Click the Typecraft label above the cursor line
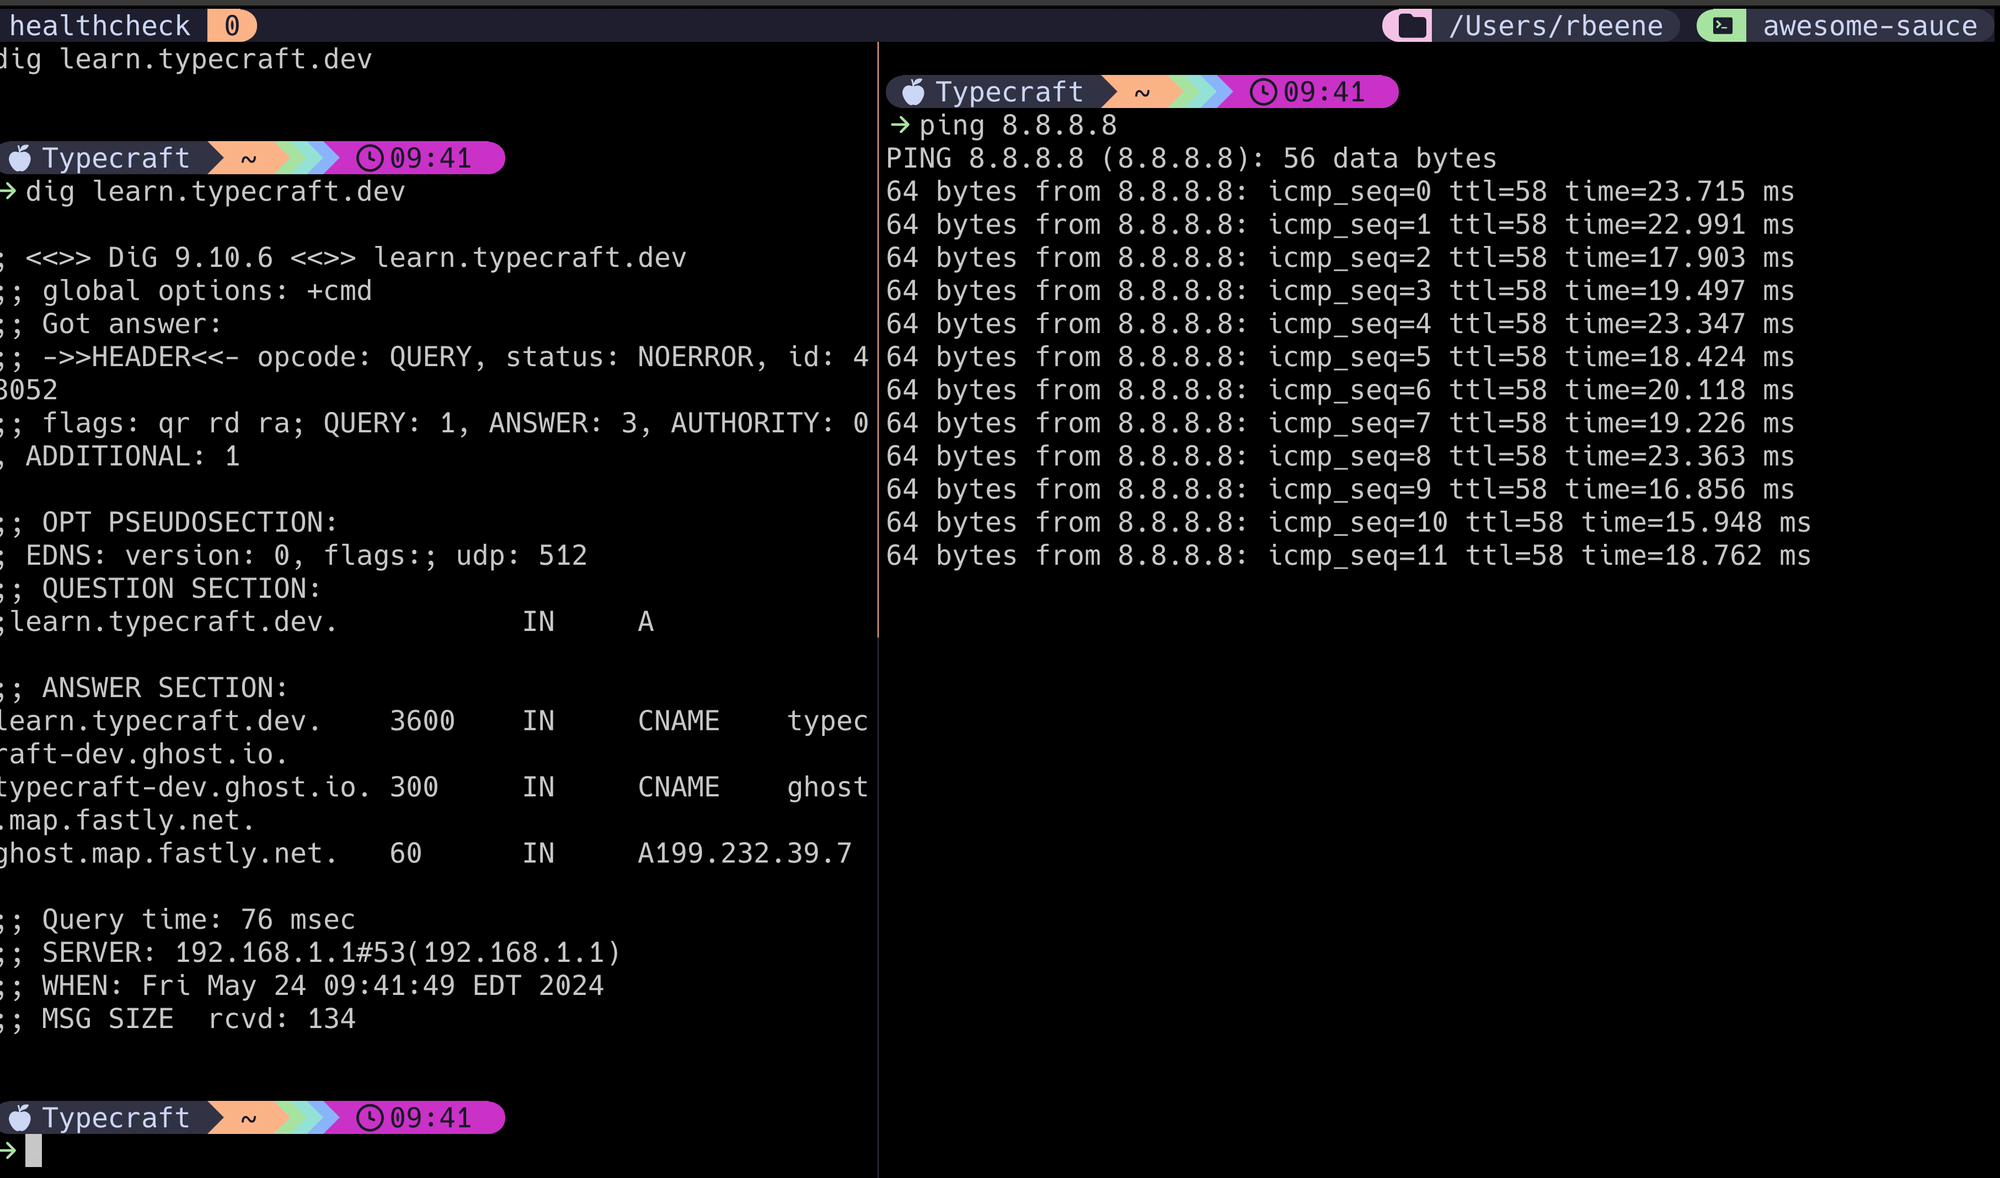2000x1178 pixels. click(115, 1117)
